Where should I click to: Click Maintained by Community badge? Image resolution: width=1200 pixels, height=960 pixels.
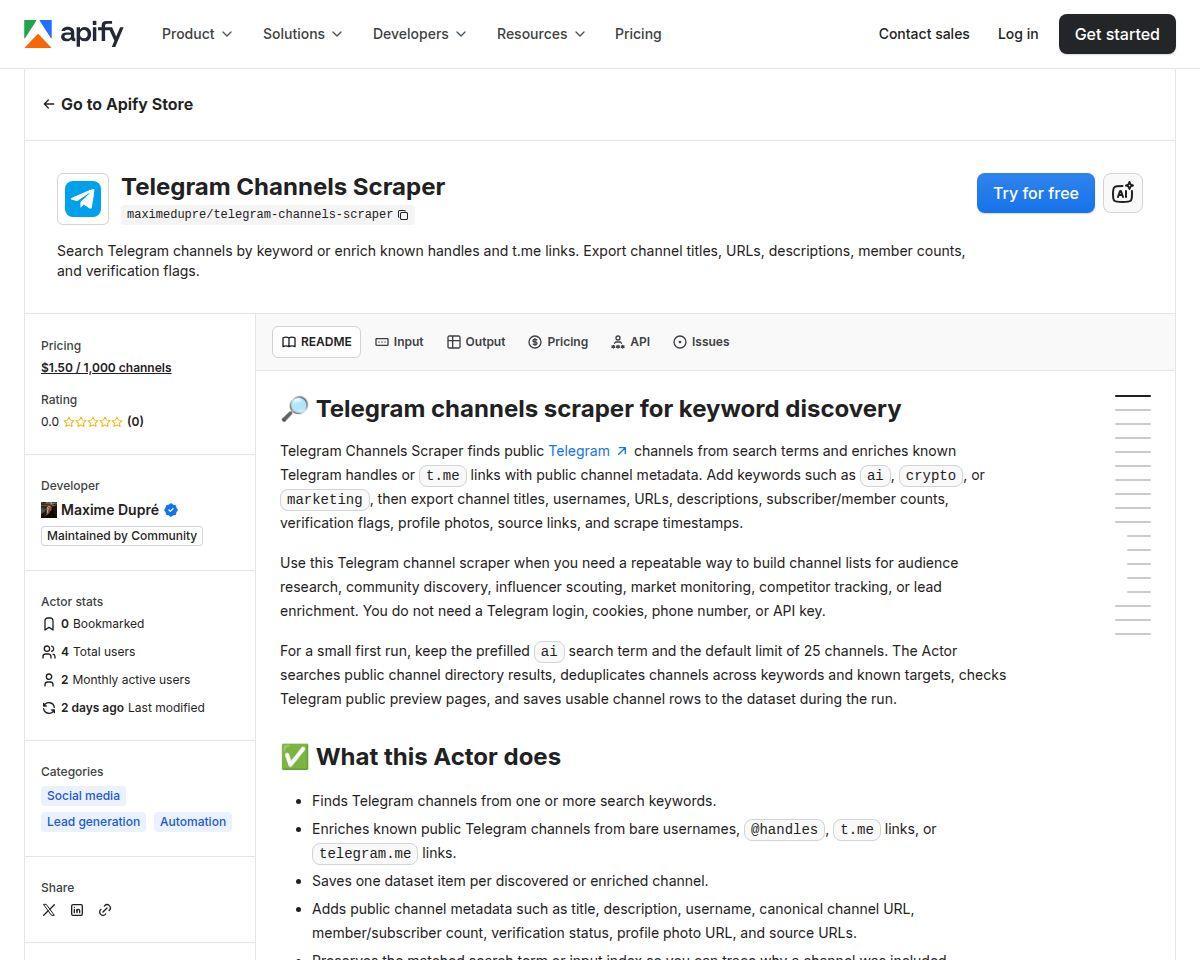tap(122, 536)
